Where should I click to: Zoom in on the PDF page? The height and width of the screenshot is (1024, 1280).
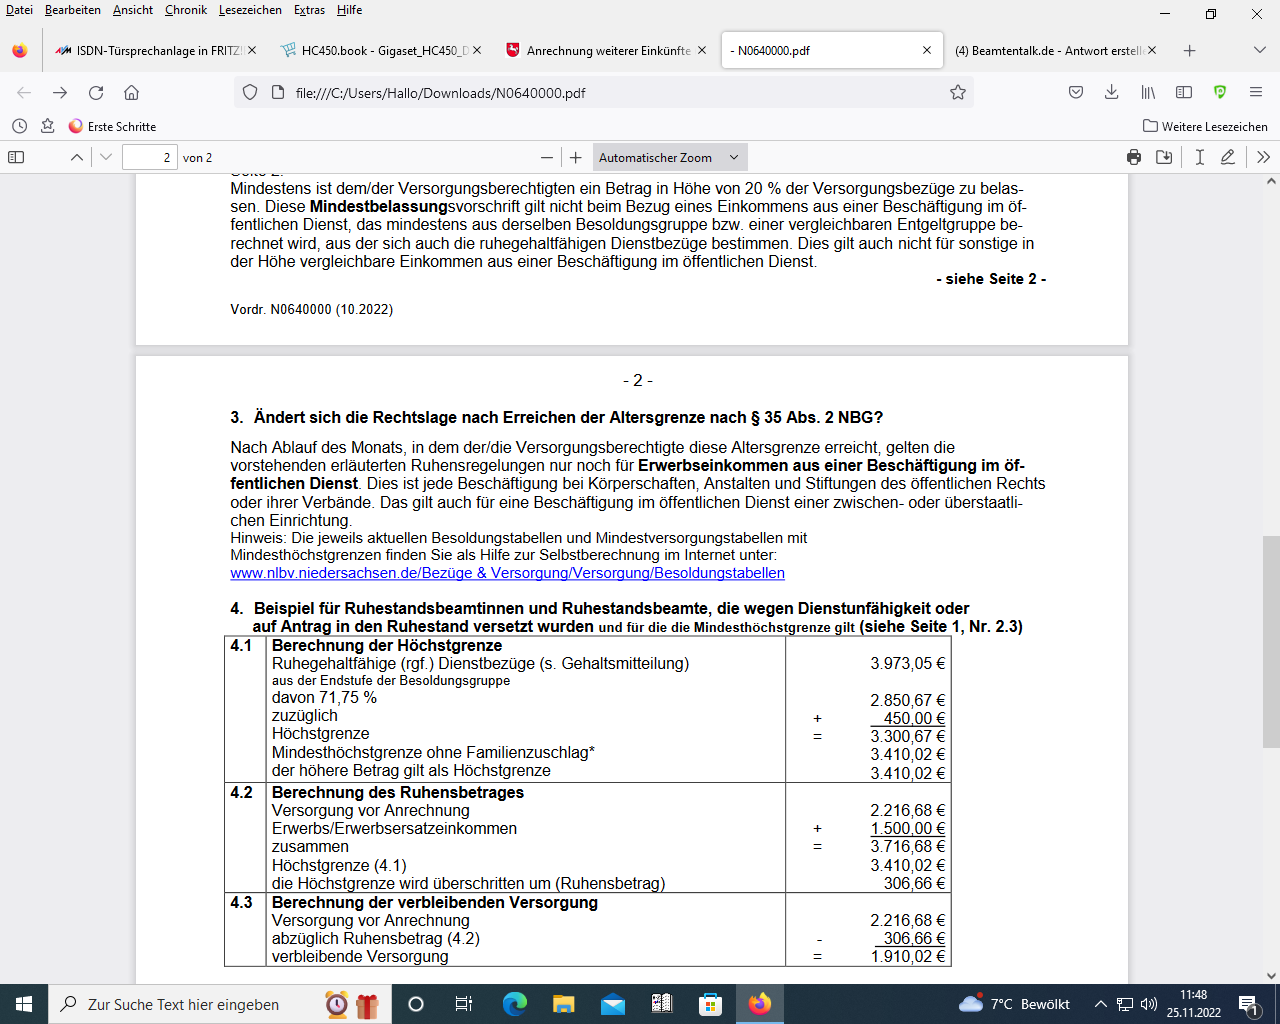[575, 157]
